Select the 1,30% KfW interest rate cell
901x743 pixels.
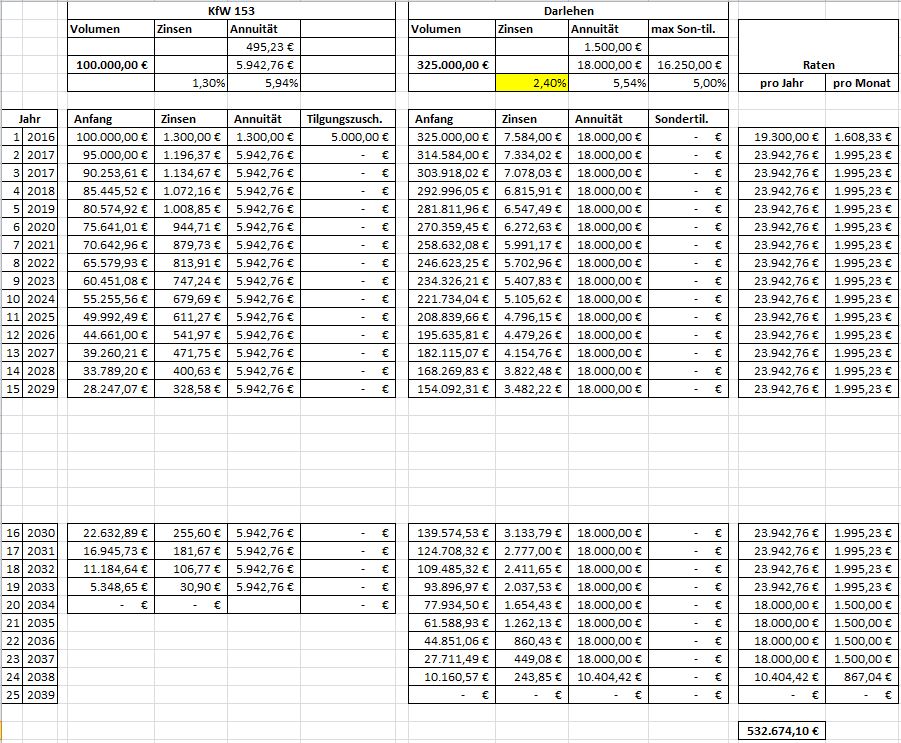[191, 83]
